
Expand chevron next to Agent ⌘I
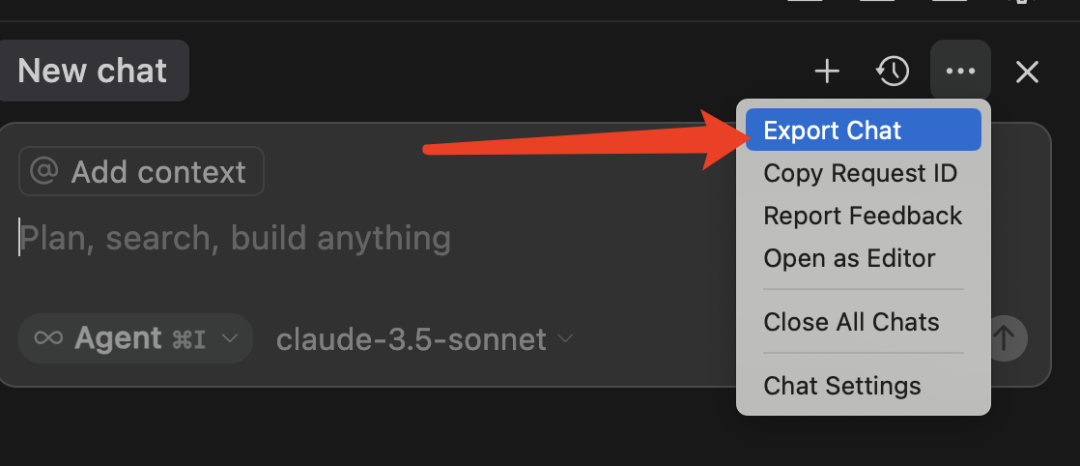tap(230, 338)
